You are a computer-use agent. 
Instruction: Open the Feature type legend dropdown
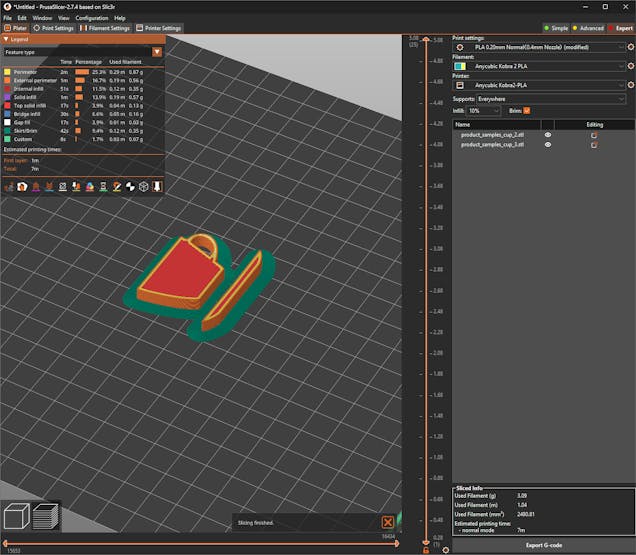(x=157, y=51)
